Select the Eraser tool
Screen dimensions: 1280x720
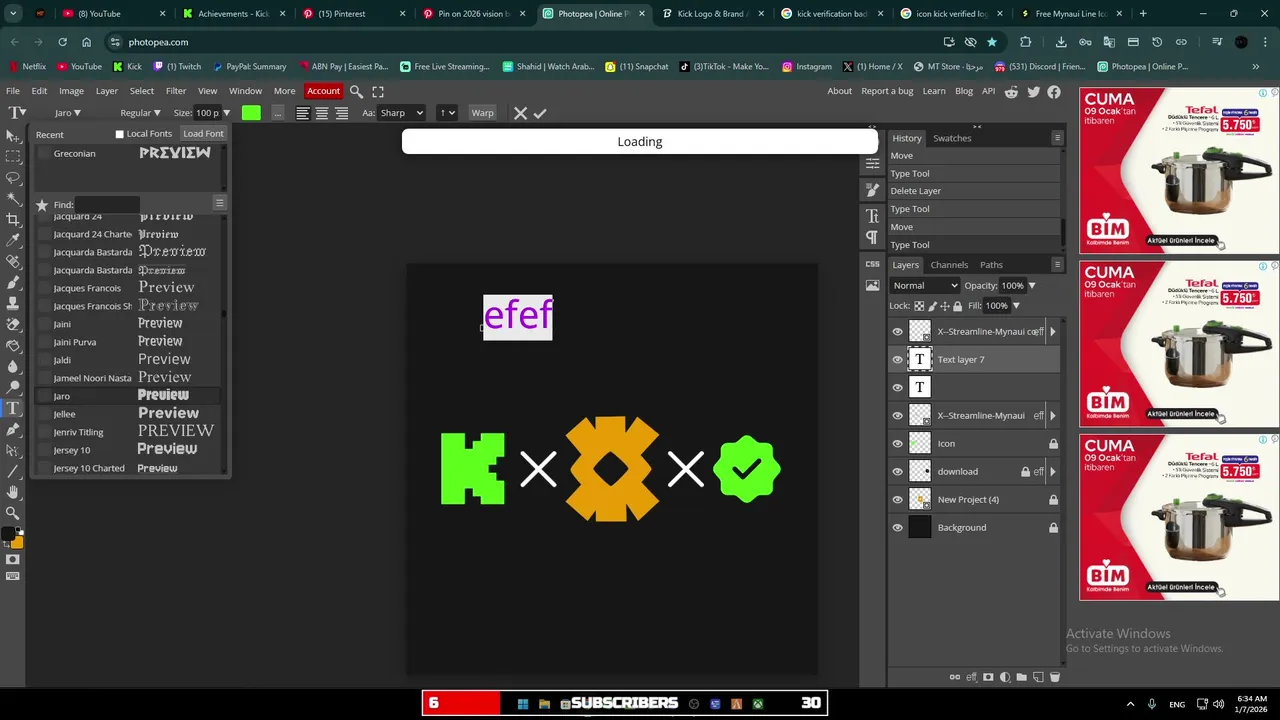13,324
